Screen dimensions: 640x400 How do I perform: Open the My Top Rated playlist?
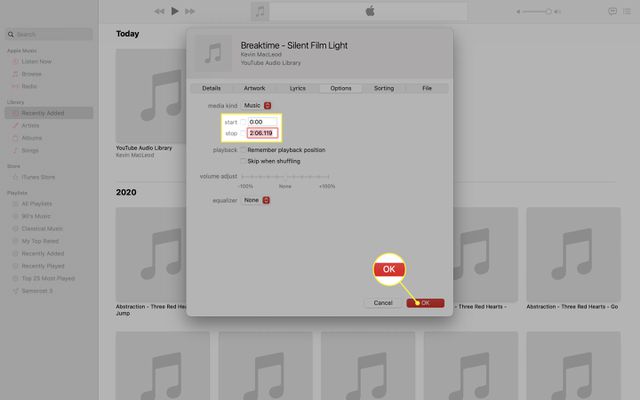click(x=40, y=241)
